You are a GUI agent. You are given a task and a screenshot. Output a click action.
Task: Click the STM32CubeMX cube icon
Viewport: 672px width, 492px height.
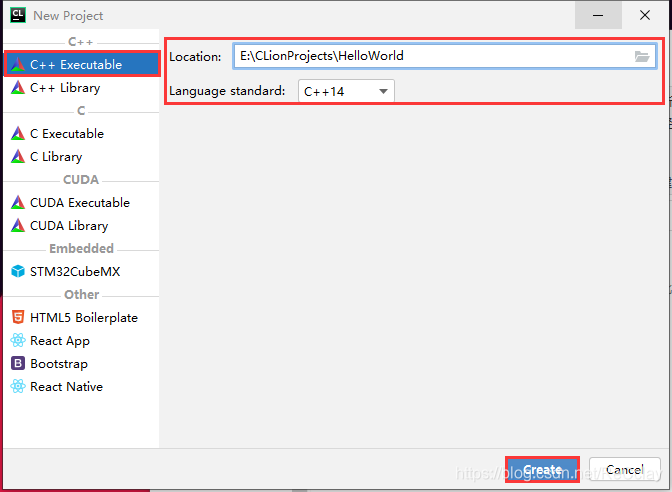click(x=18, y=271)
